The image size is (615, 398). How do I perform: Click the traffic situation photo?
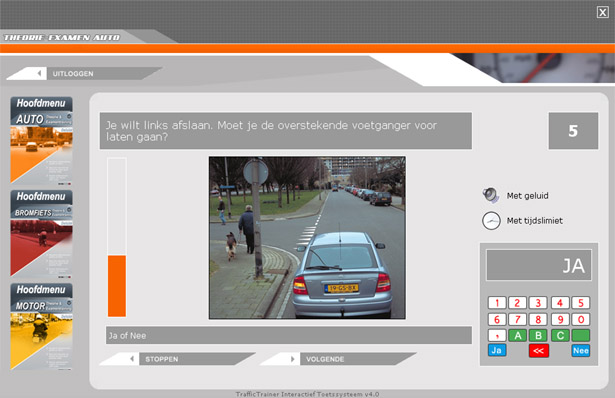pyautogui.click(x=308, y=238)
